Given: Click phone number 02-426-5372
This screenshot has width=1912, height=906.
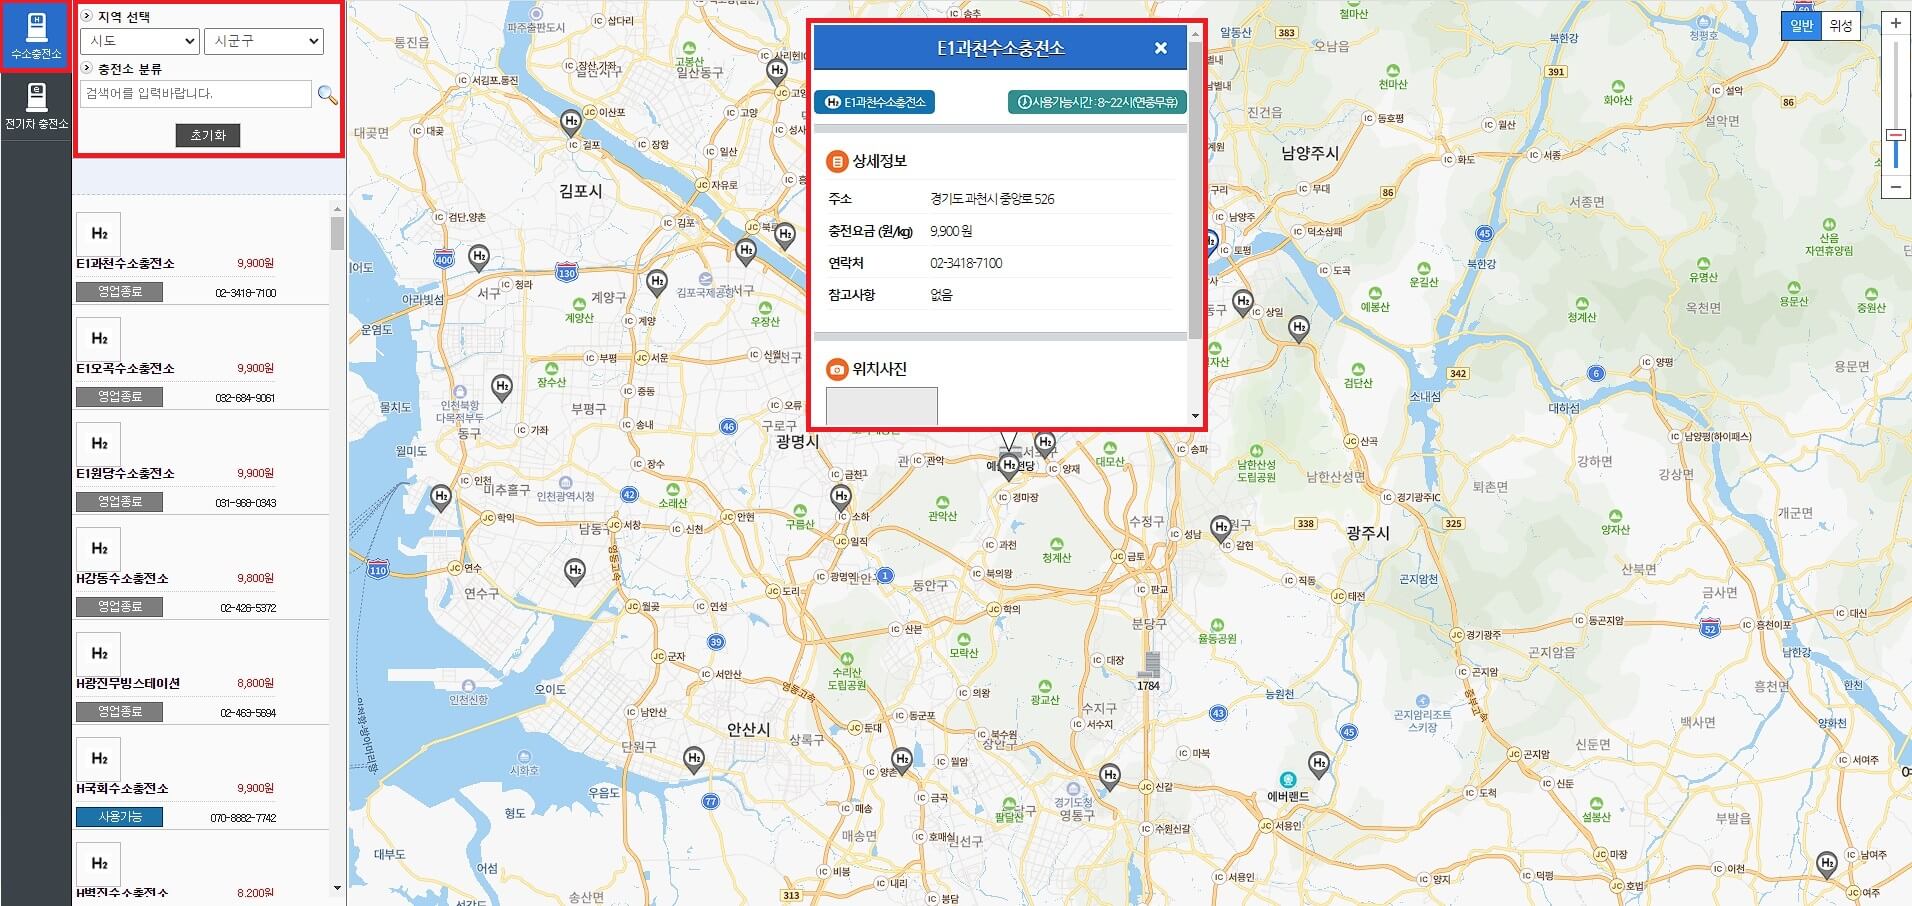Looking at the screenshot, I should coord(248,608).
